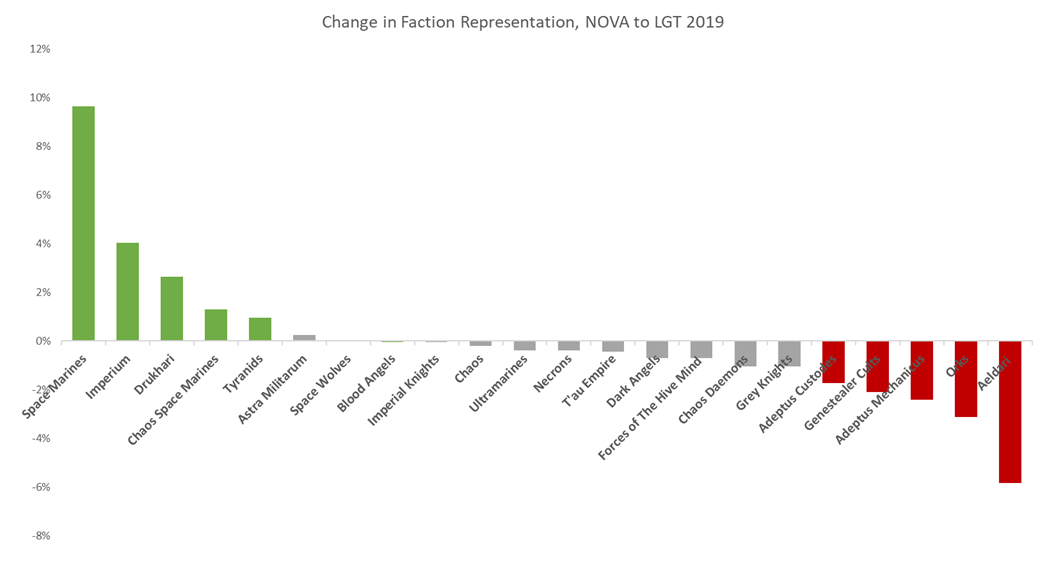Click the small gray Astra Militarum bar

304,338
